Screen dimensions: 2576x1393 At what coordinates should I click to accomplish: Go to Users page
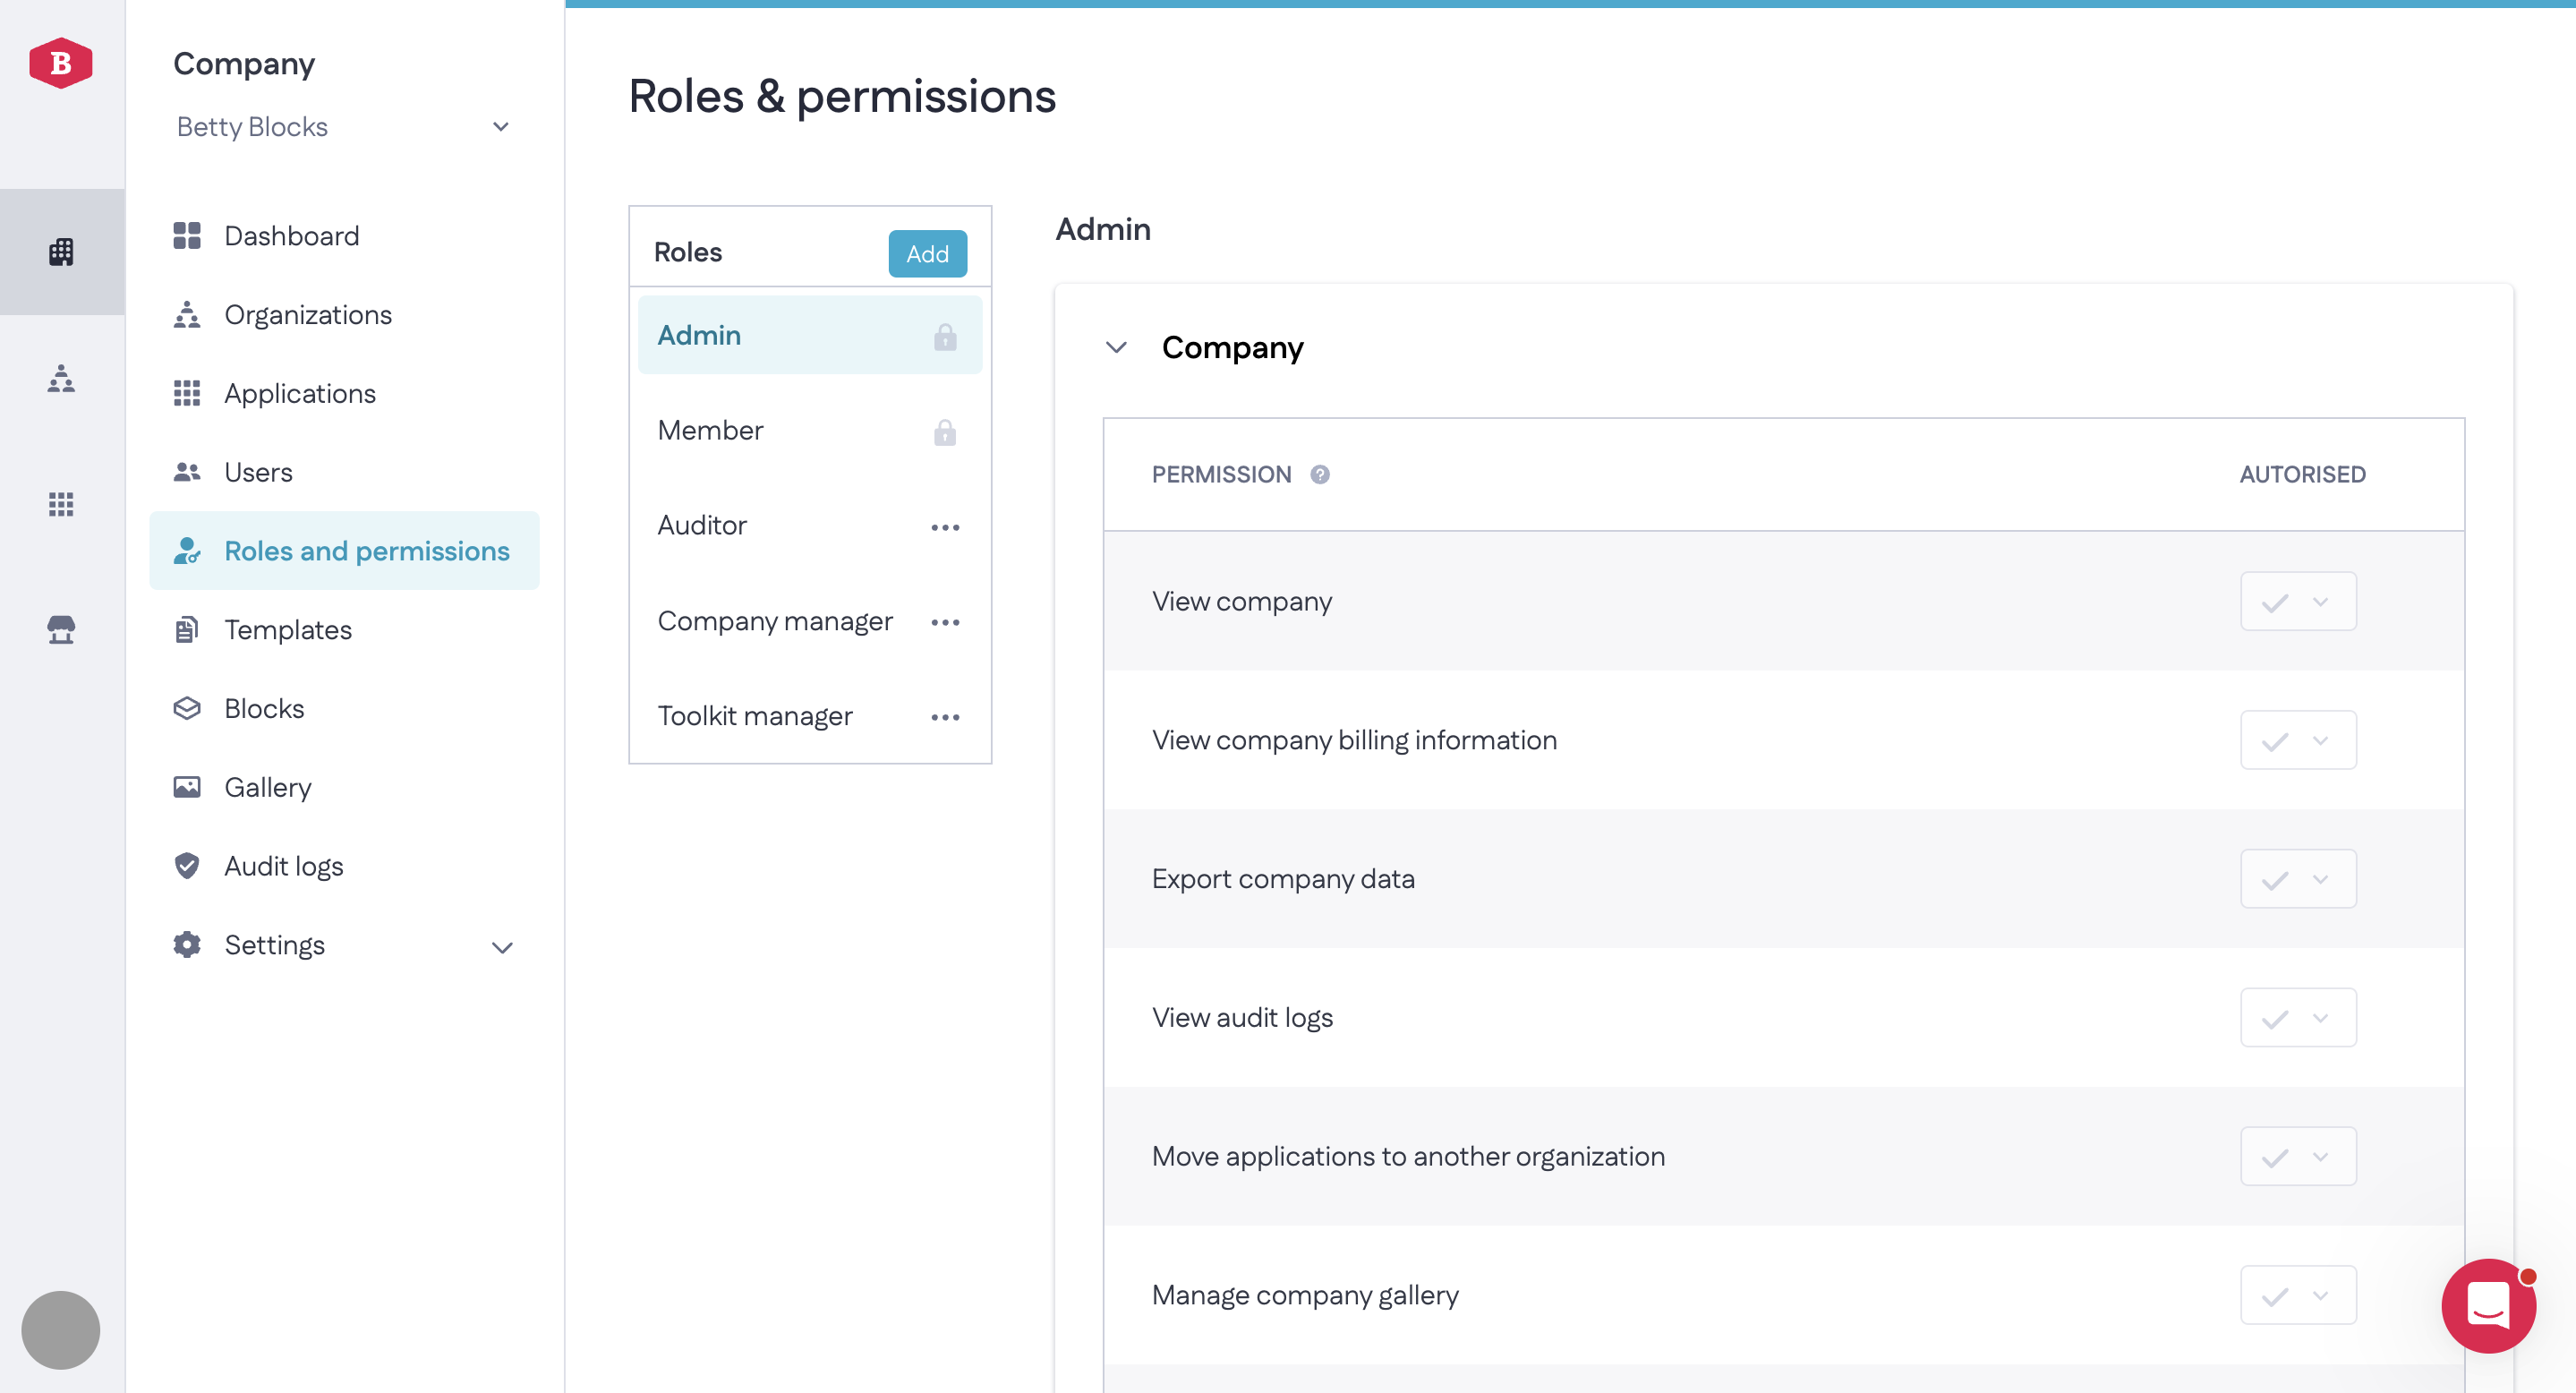pos(344,472)
